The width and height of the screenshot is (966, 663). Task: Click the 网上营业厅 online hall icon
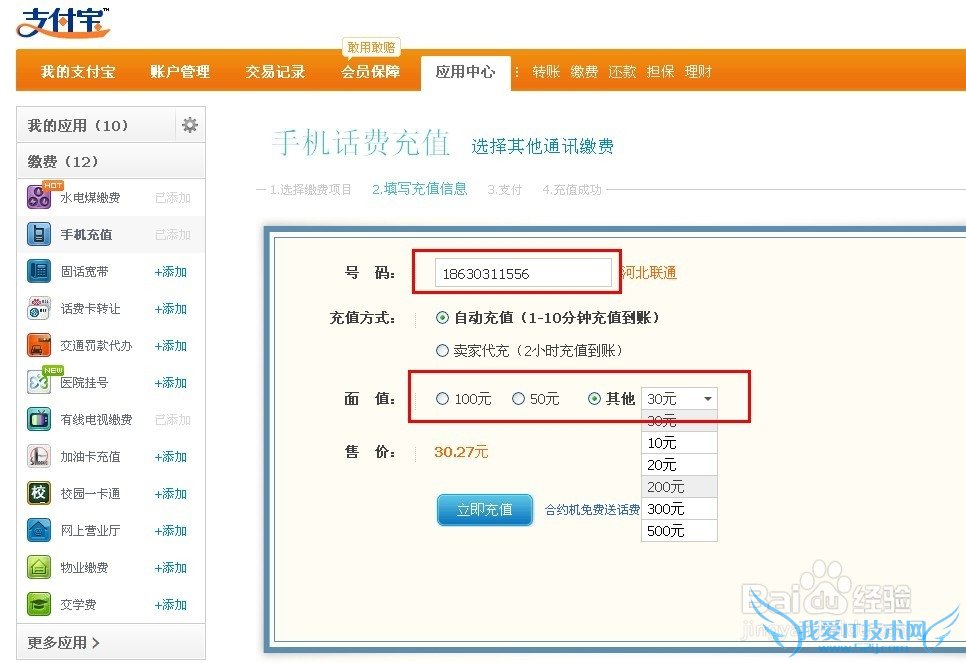point(39,530)
